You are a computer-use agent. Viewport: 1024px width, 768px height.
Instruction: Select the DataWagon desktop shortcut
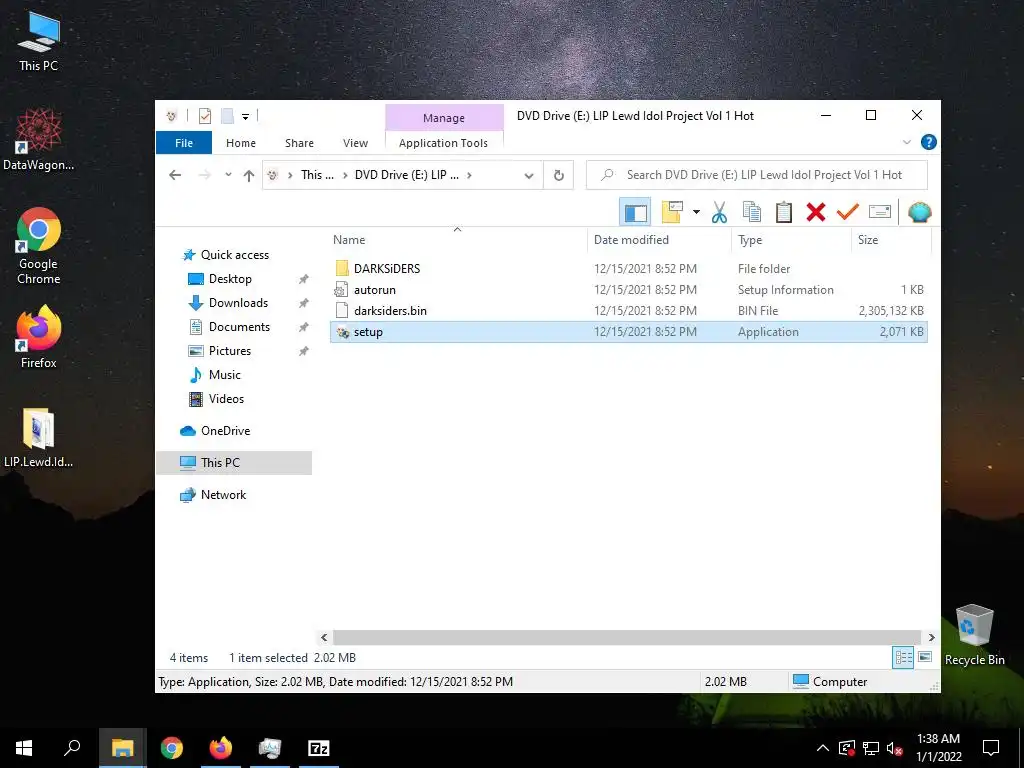click(x=39, y=140)
